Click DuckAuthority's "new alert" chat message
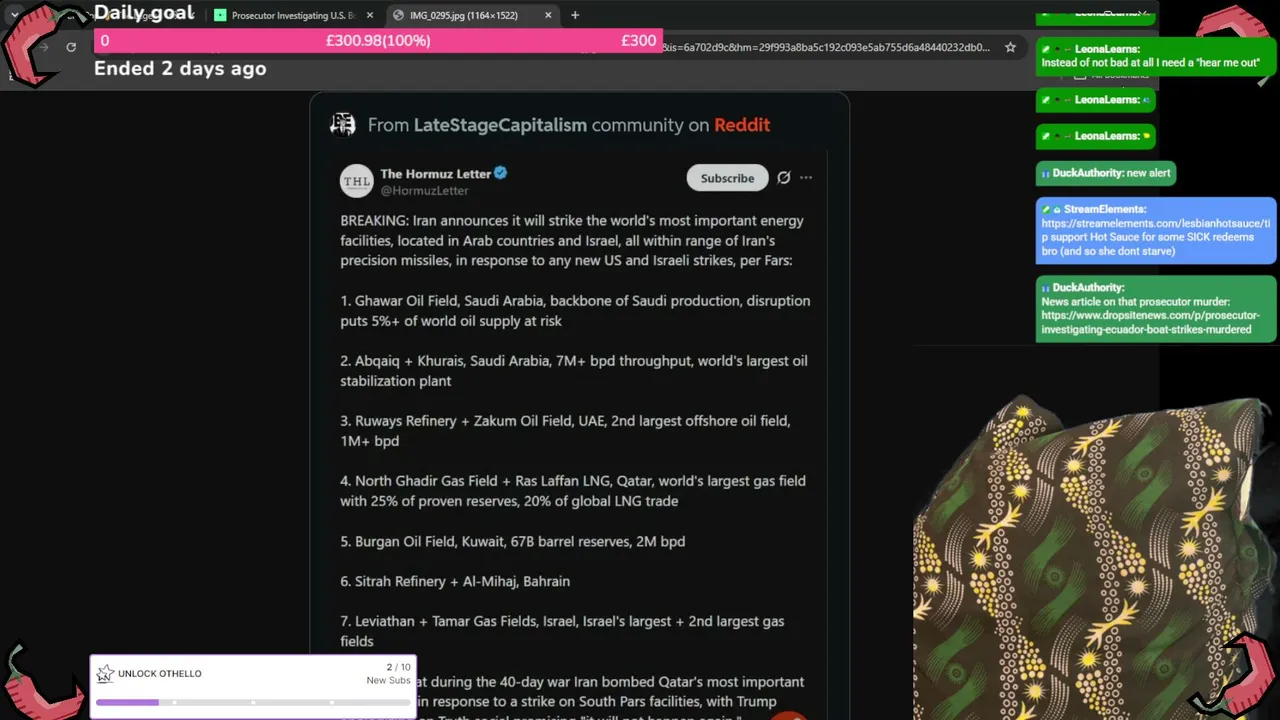The width and height of the screenshot is (1280, 720). pos(1104,173)
